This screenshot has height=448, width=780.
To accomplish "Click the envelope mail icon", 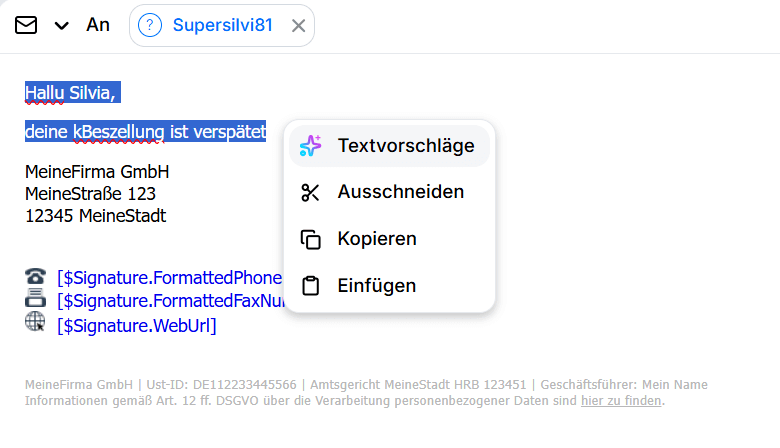I will pos(26,25).
